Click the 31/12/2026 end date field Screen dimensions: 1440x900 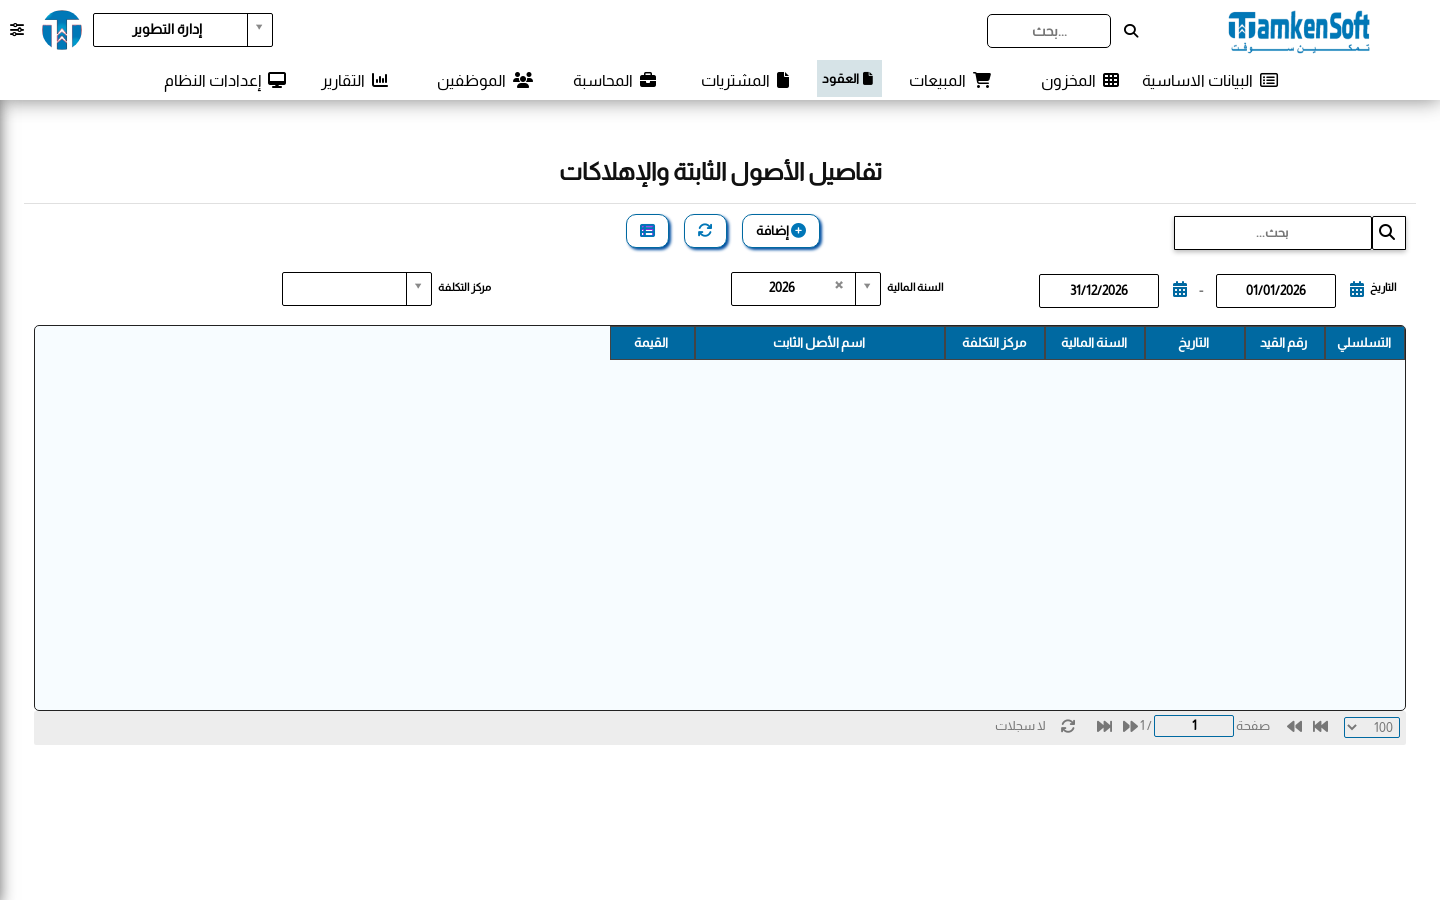pos(1099,290)
